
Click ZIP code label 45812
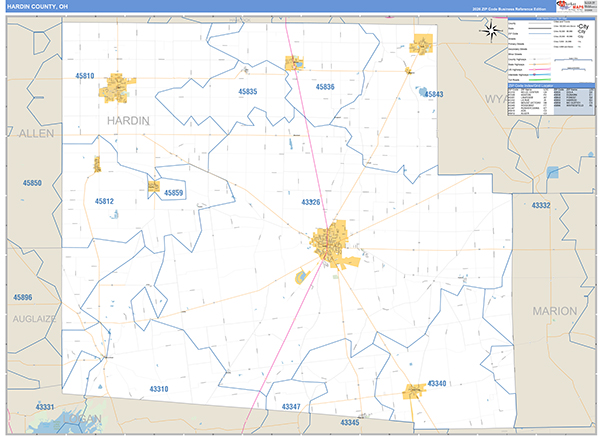point(104,201)
